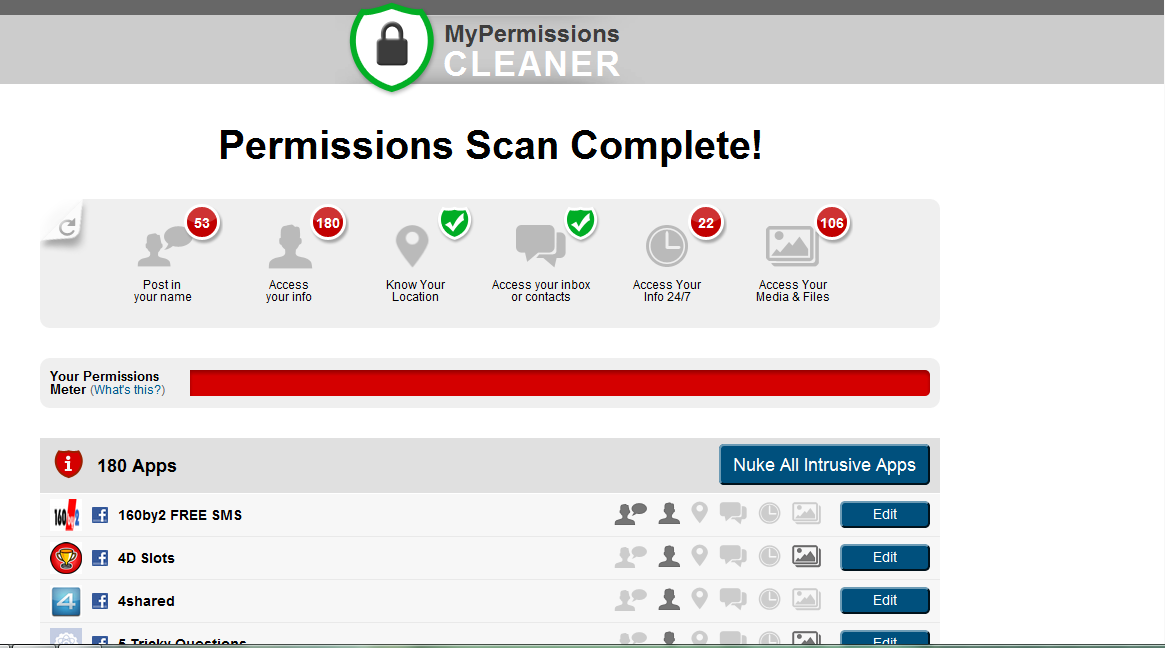Click clock icon in 4shared row
This screenshot has width=1165, height=648.
tap(769, 600)
